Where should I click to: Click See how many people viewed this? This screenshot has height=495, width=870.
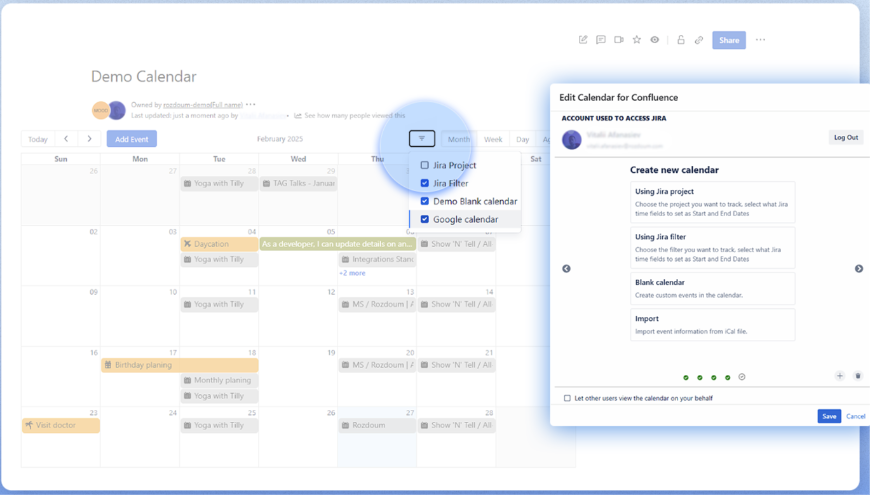pos(355,115)
